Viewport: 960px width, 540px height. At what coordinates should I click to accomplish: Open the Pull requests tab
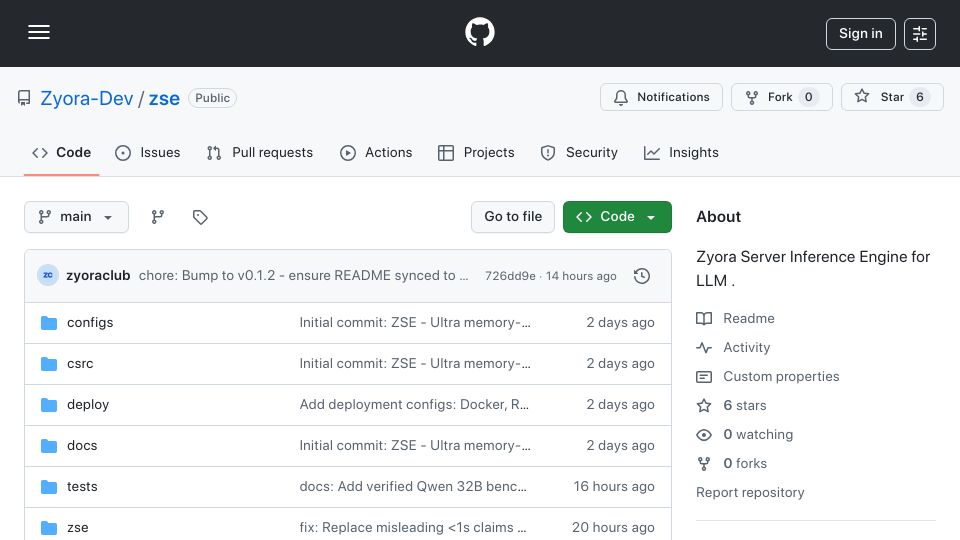(x=260, y=152)
